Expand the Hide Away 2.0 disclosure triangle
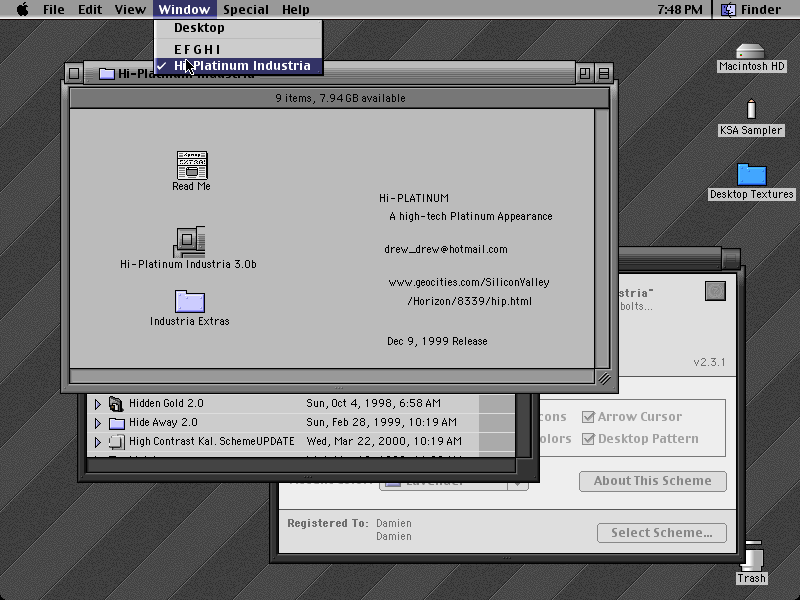This screenshot has height=600, width=800. point(97,423)
